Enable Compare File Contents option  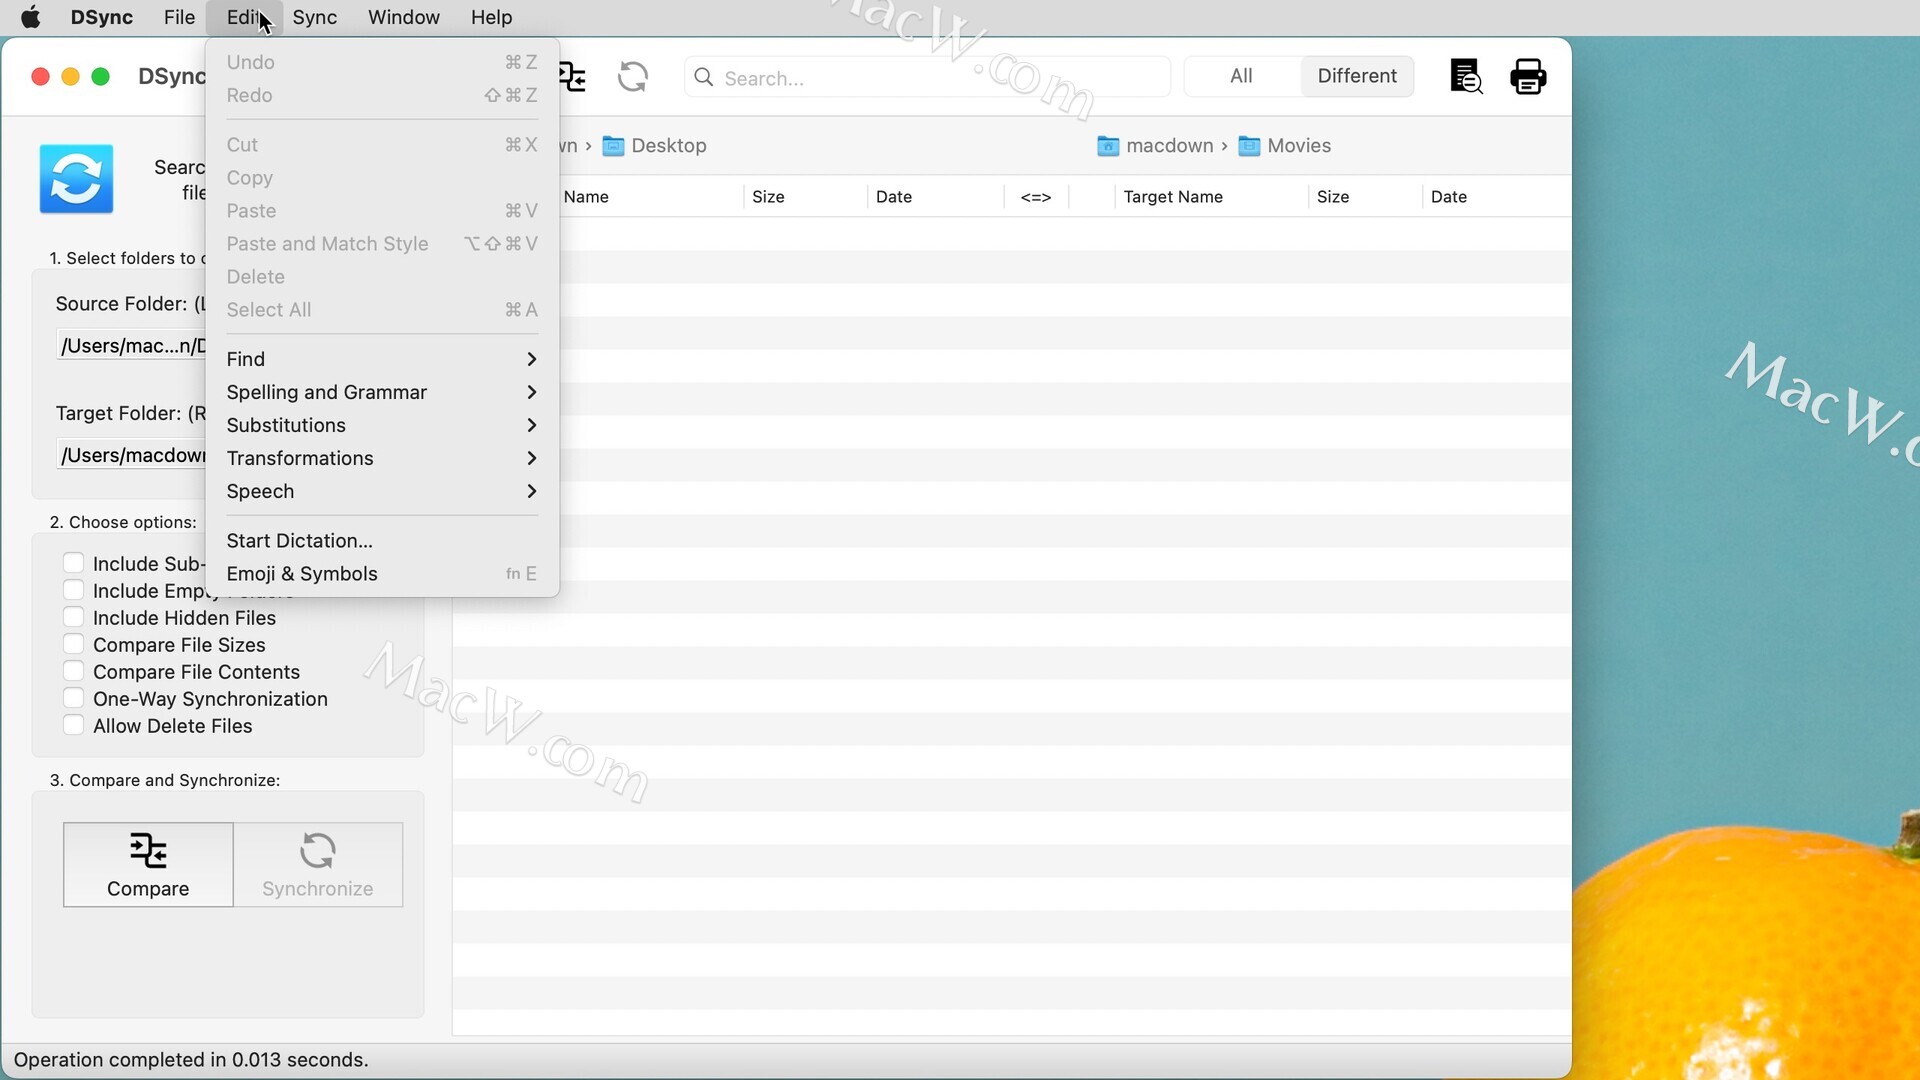[73, 671]
